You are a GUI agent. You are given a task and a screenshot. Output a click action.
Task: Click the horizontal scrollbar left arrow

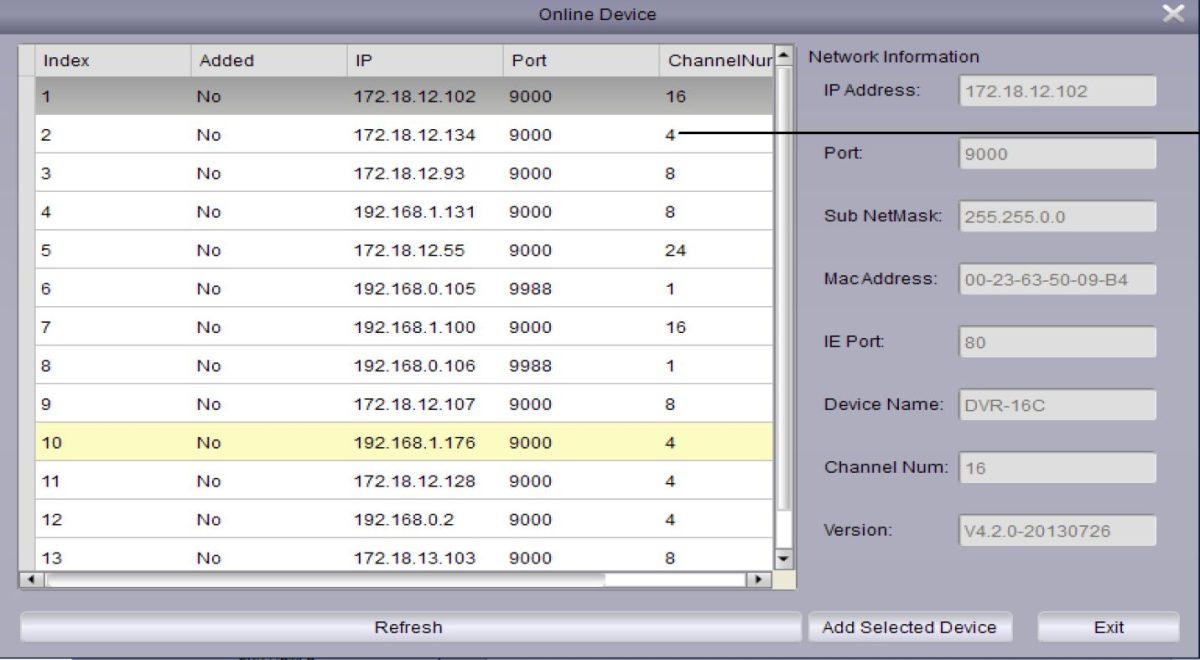[x=30, y=580]
